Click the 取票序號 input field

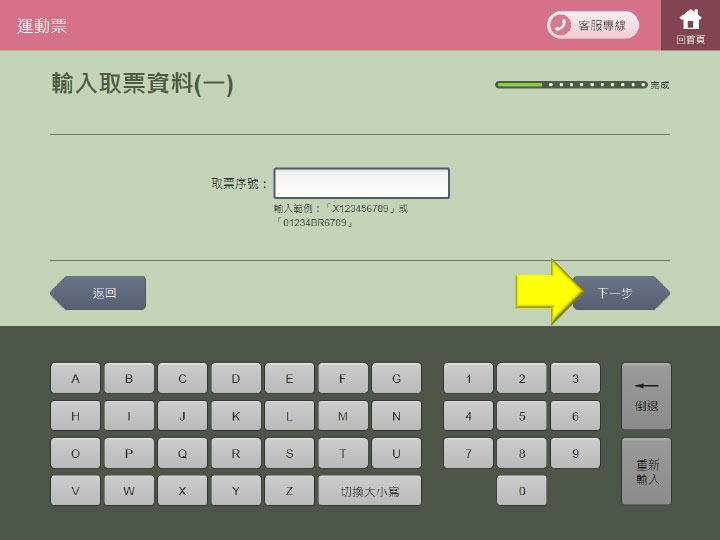click(361, 184)
